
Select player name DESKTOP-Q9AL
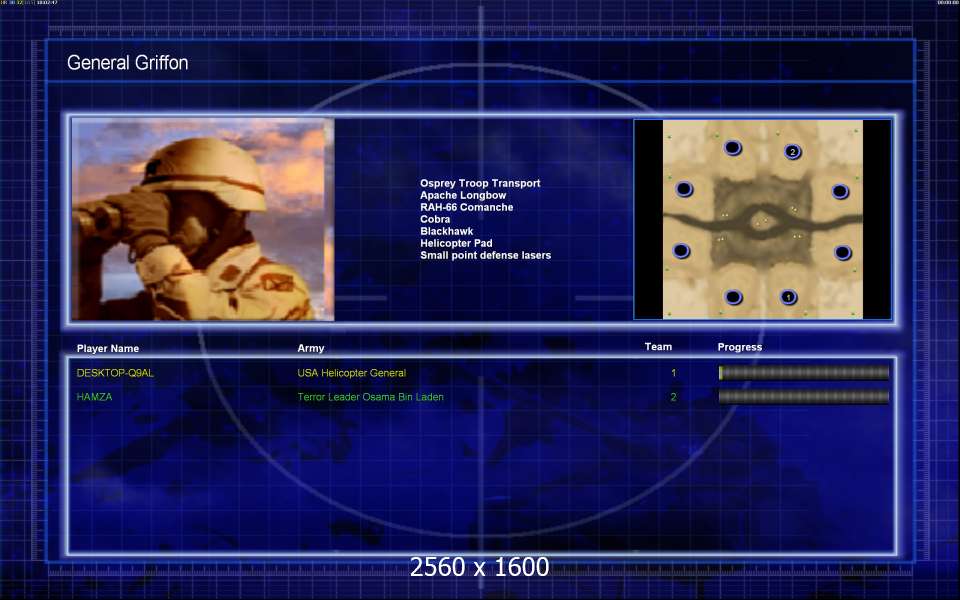(115, 373)
